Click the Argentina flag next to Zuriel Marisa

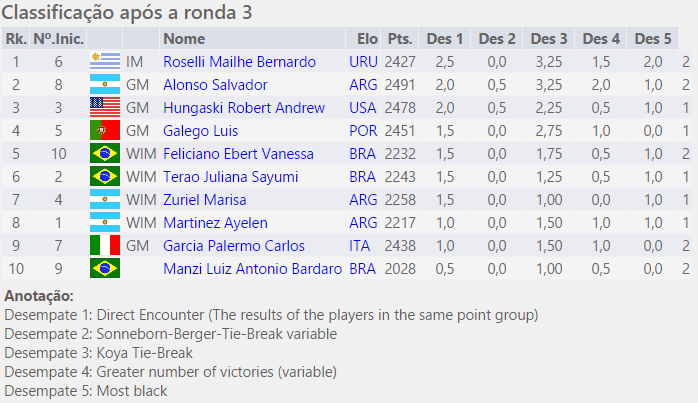click(x=104, y=200)
